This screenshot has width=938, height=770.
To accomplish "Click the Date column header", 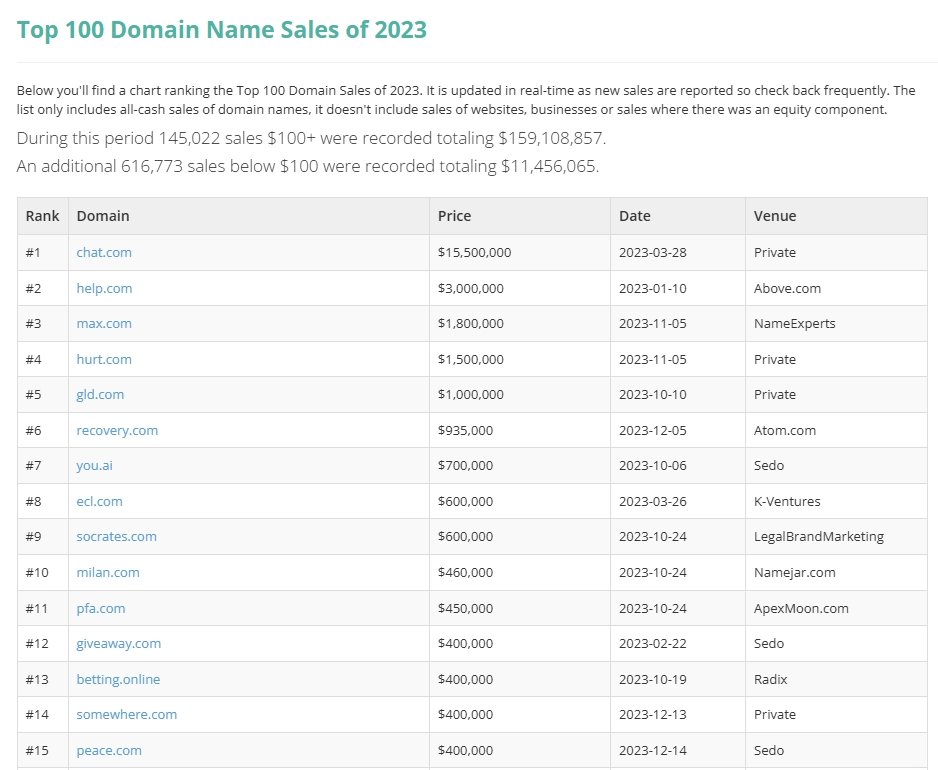I will 634,216.
